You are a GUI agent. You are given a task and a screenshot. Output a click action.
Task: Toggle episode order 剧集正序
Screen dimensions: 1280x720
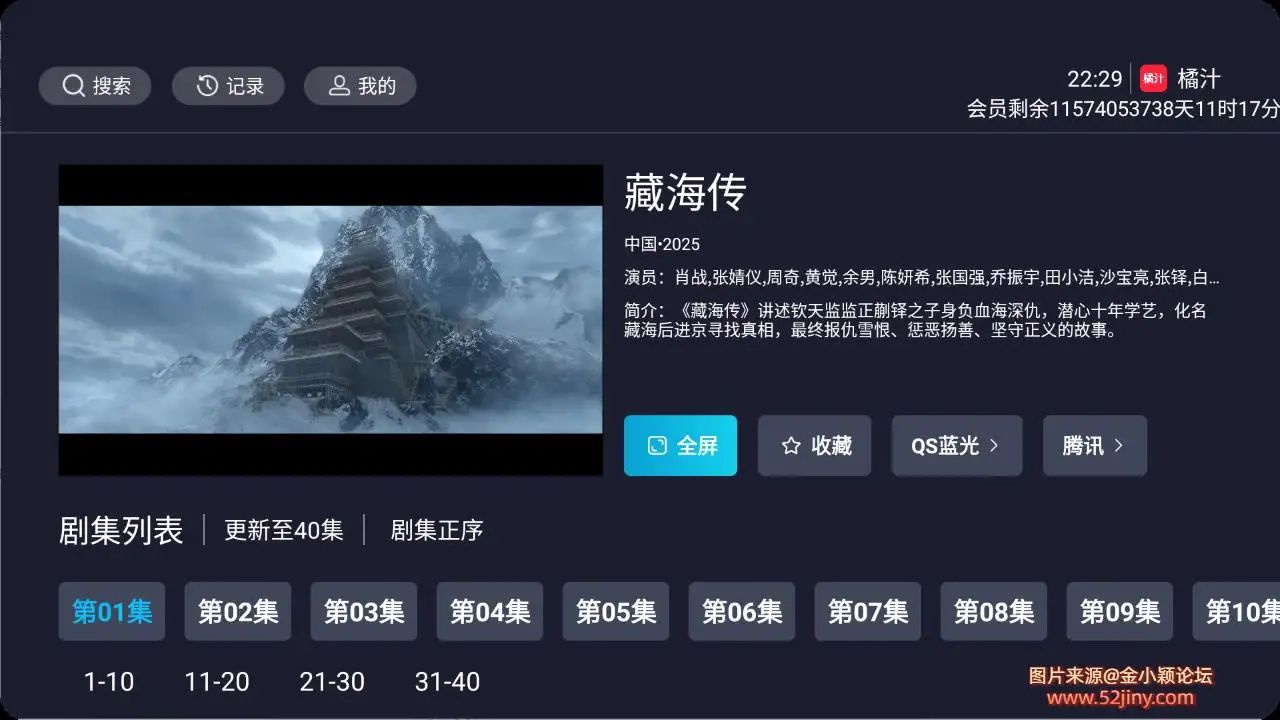click(x=437, y=530)
